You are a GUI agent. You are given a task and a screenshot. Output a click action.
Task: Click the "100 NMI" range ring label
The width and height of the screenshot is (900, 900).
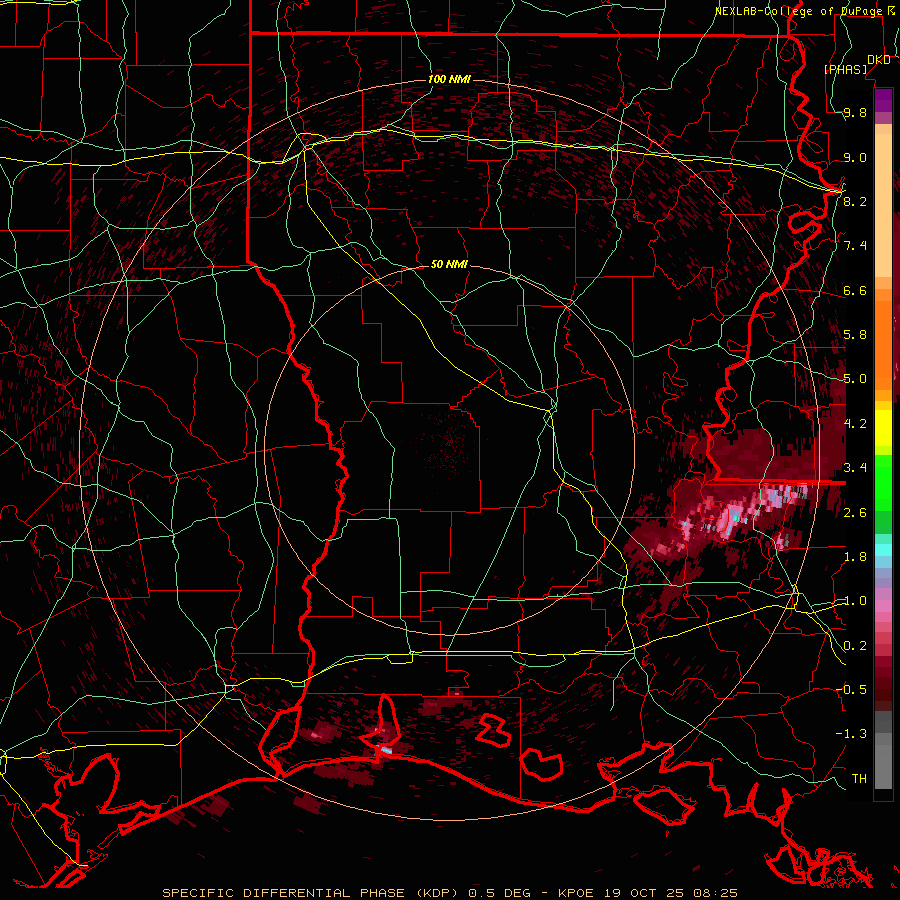(449, 79)
